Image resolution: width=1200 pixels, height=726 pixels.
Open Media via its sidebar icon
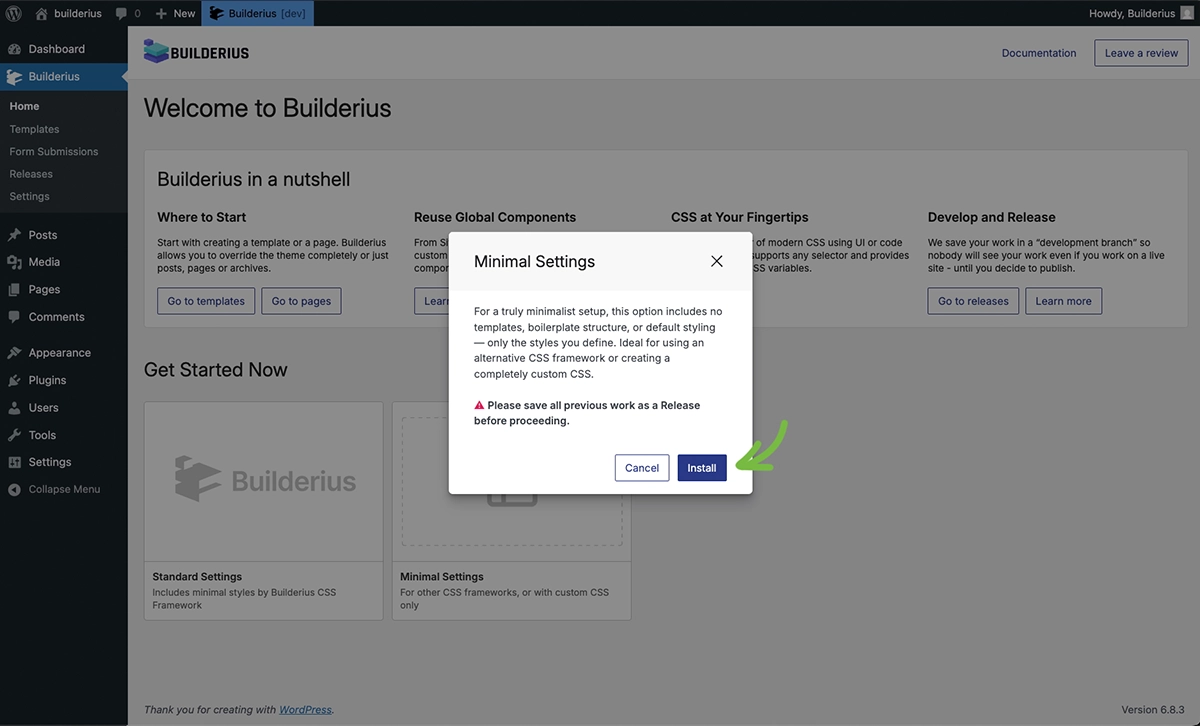14,261
